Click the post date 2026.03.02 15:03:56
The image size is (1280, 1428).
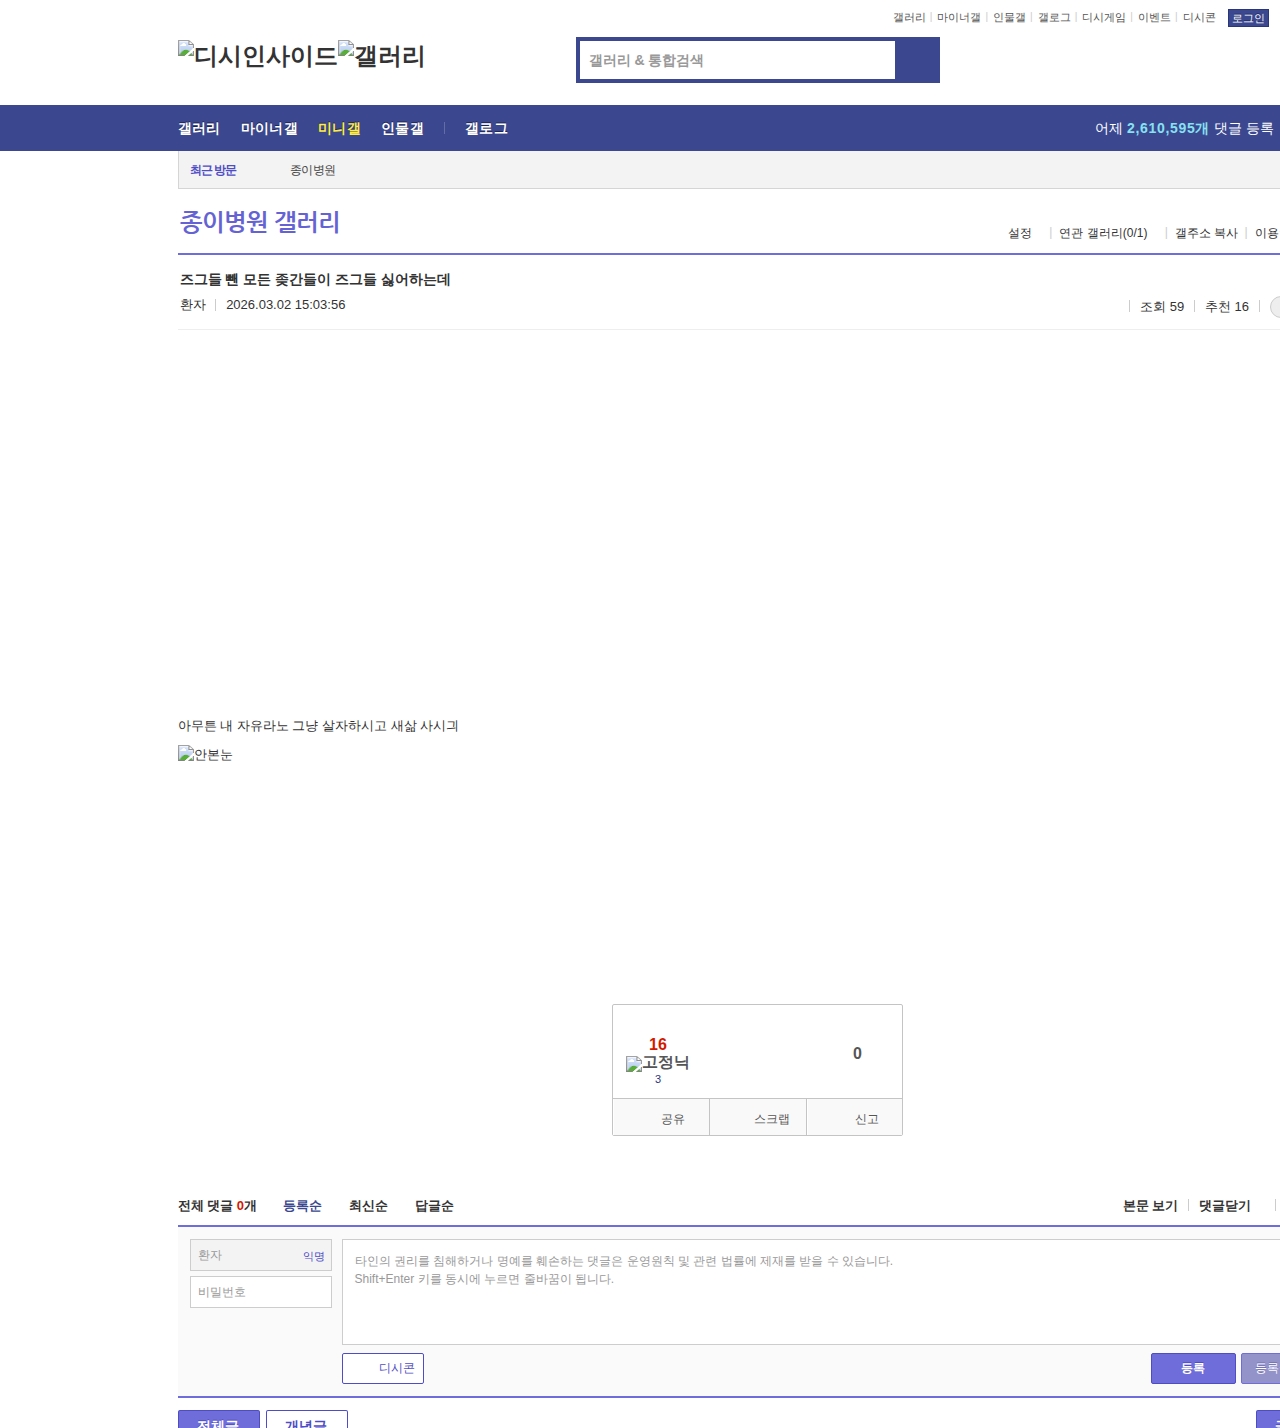[286, 305]
